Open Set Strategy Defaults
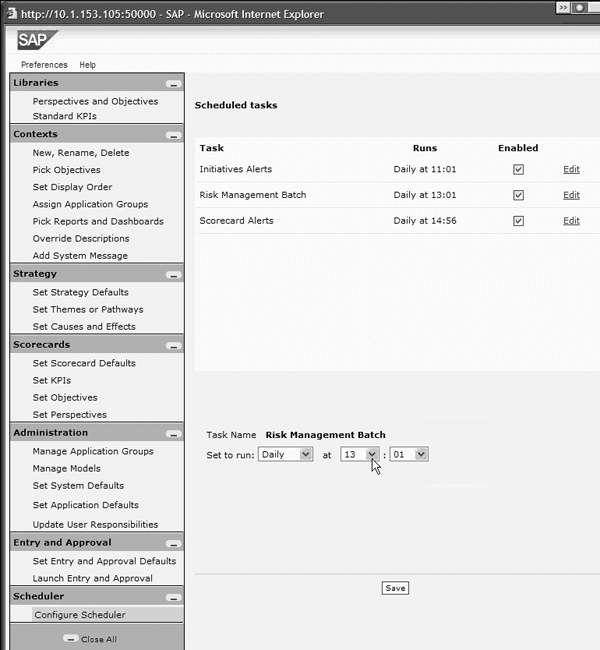This screenshot has height=650, width=600. click(x=80, y=292)
